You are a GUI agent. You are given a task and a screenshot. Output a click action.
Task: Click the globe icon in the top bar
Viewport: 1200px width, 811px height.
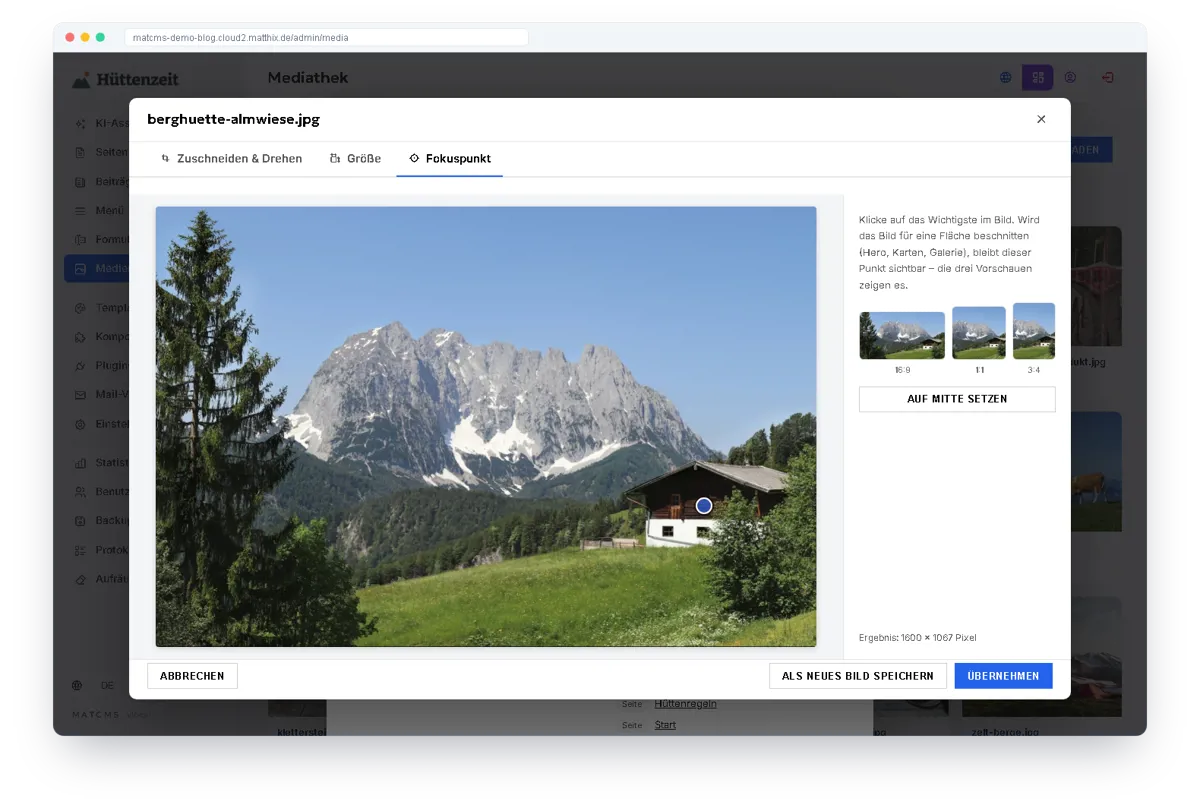pyautogui.click(x=1006, y=78)
